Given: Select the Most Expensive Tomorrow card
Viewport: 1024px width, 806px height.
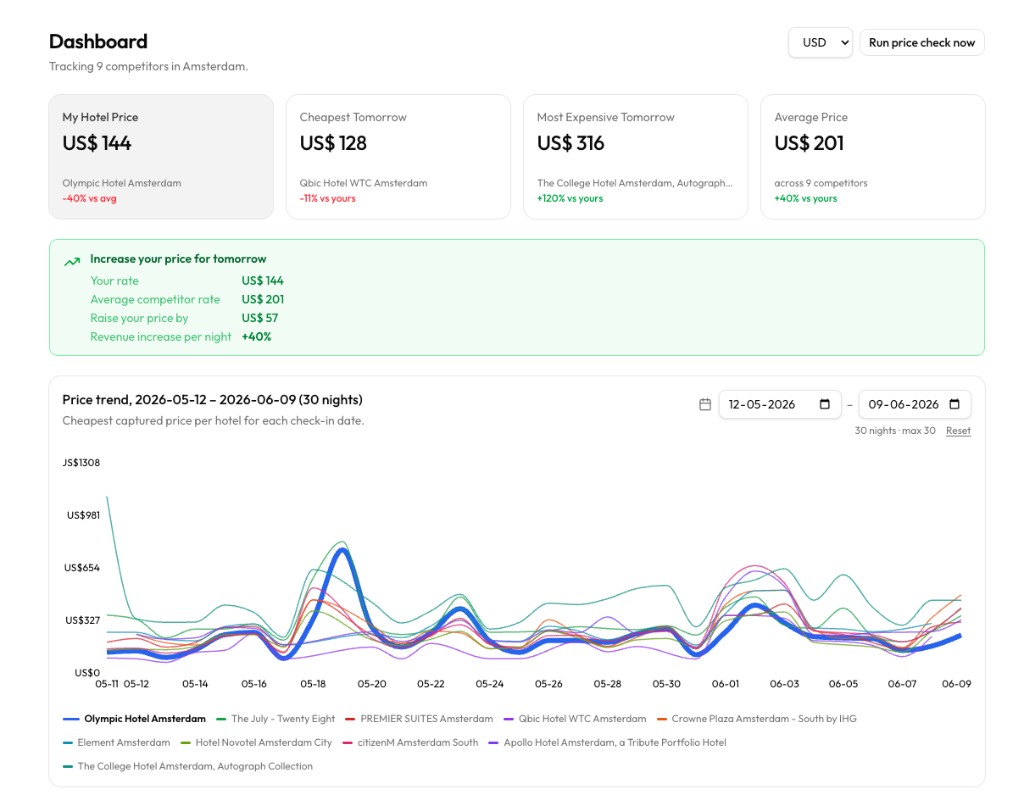Looking at the screenshot, I should [635, 157].
